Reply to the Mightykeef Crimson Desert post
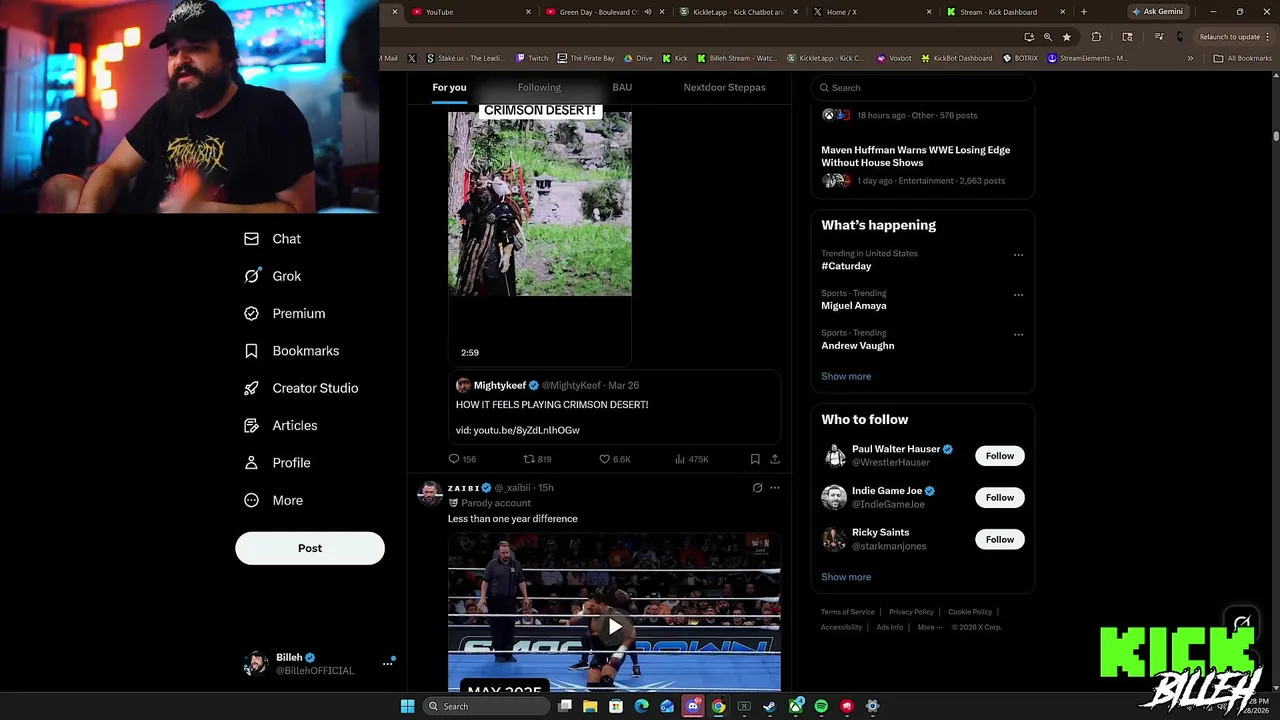The height and width of the screenshot is (720, 1280). (462, 459)
